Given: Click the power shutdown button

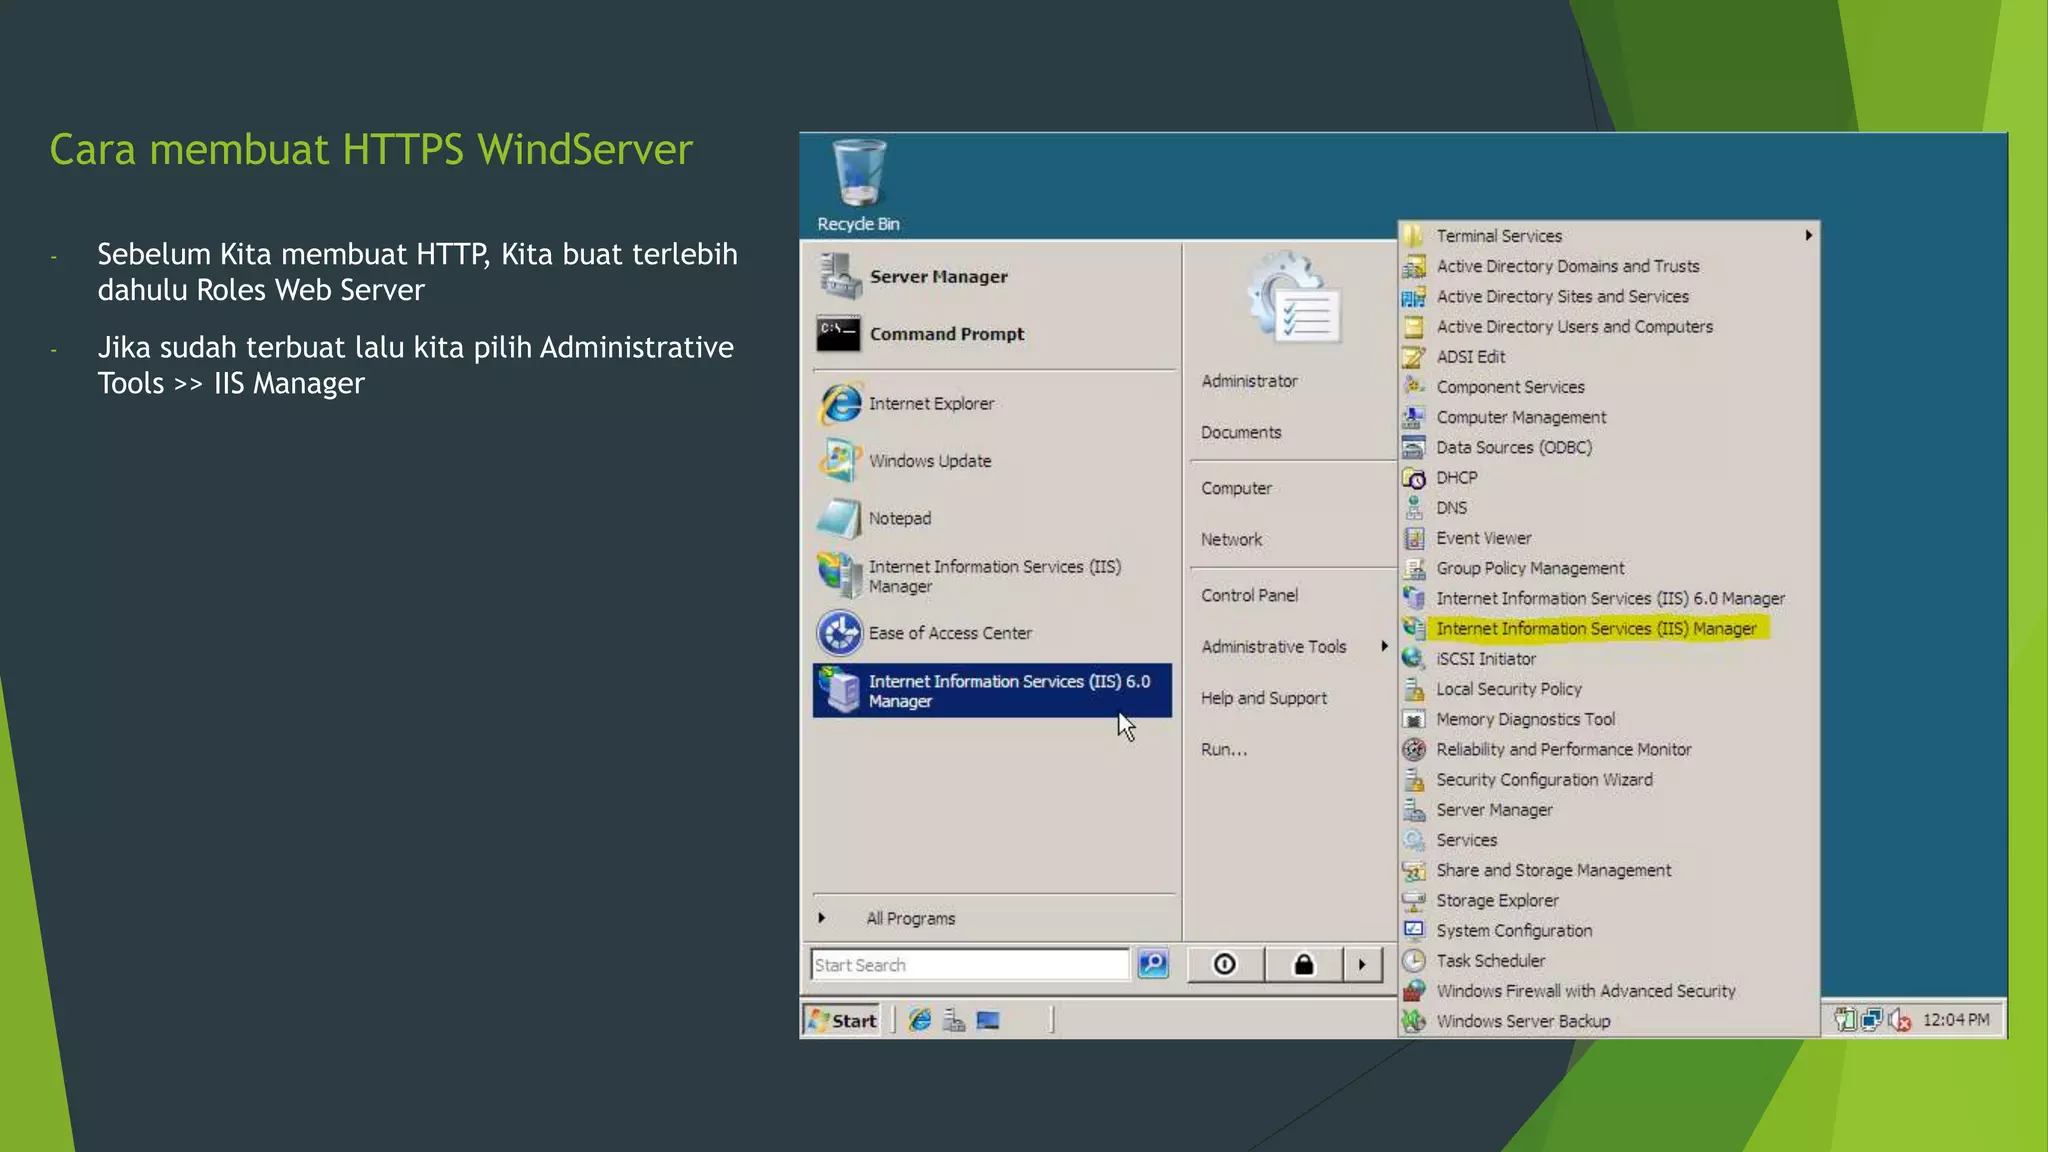Looking at the screenshot, I should [1225, 964].
